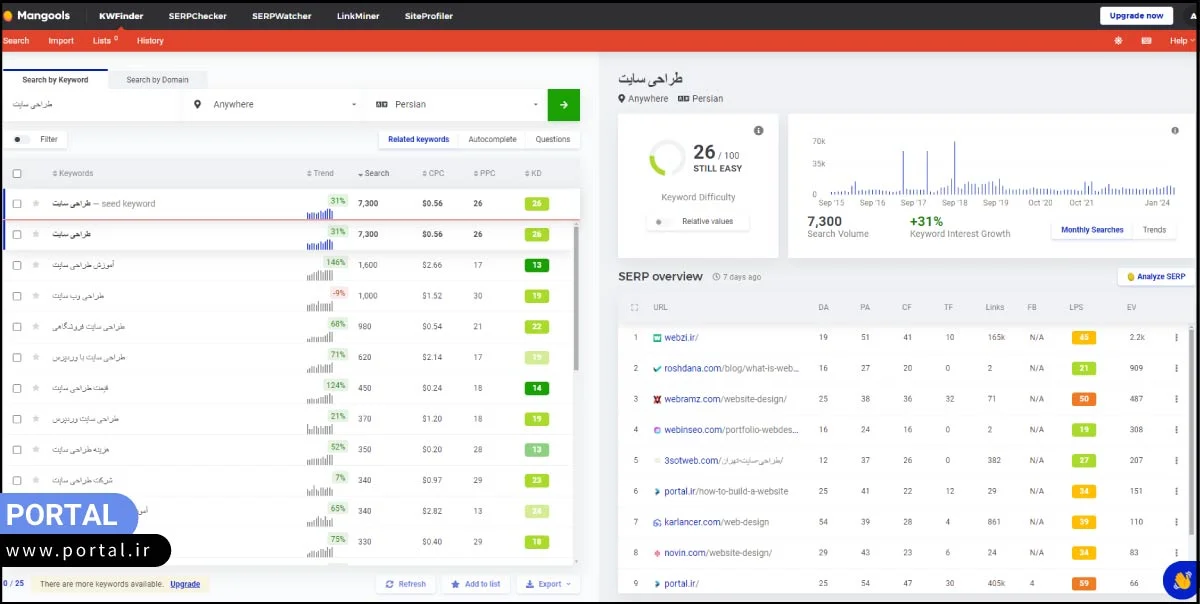
Task: Click the Upgrade now button
Action: point(1136,15)
